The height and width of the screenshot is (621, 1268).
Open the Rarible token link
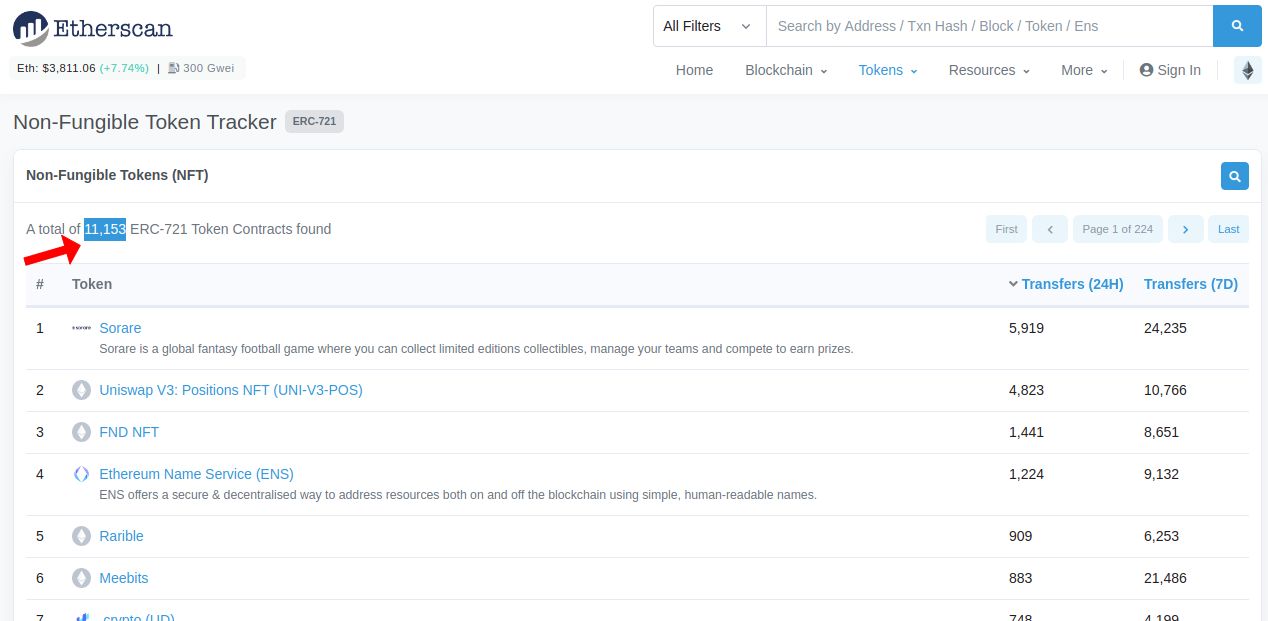click(x=121, y=536)
